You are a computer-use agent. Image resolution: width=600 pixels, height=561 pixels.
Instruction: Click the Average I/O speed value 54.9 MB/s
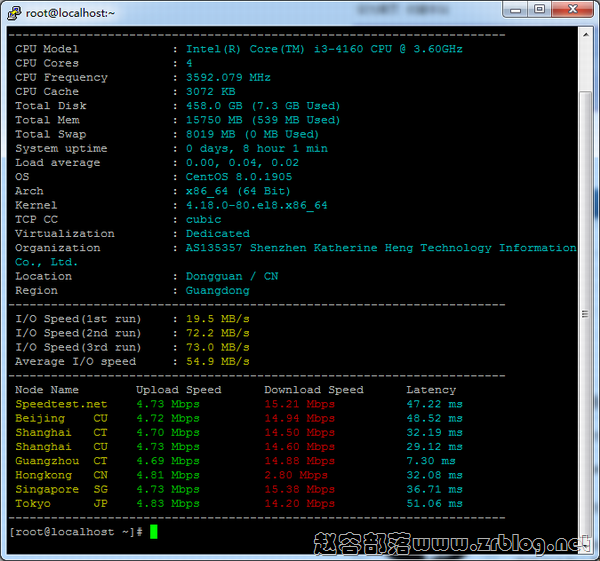(x=217, y=361)
